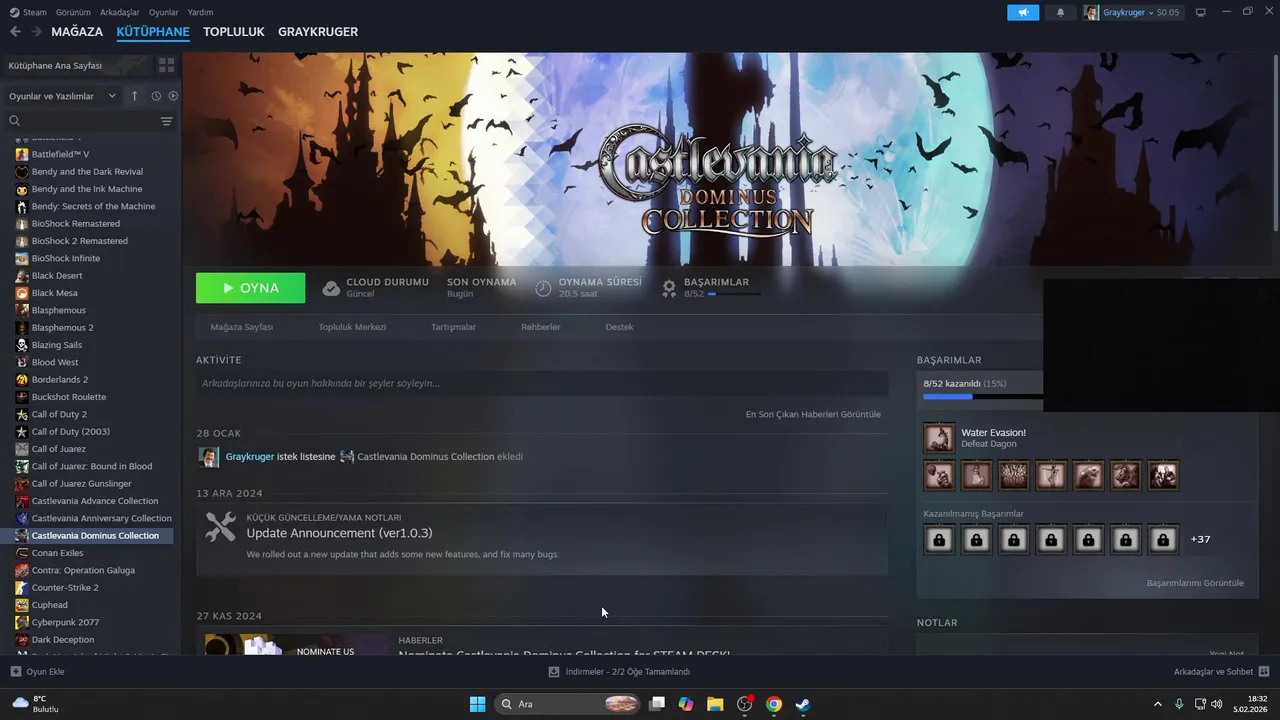The image size is (1280, 720).
Task: Click achievements progress bar in sidebar
Action: (x=982, y=397)
